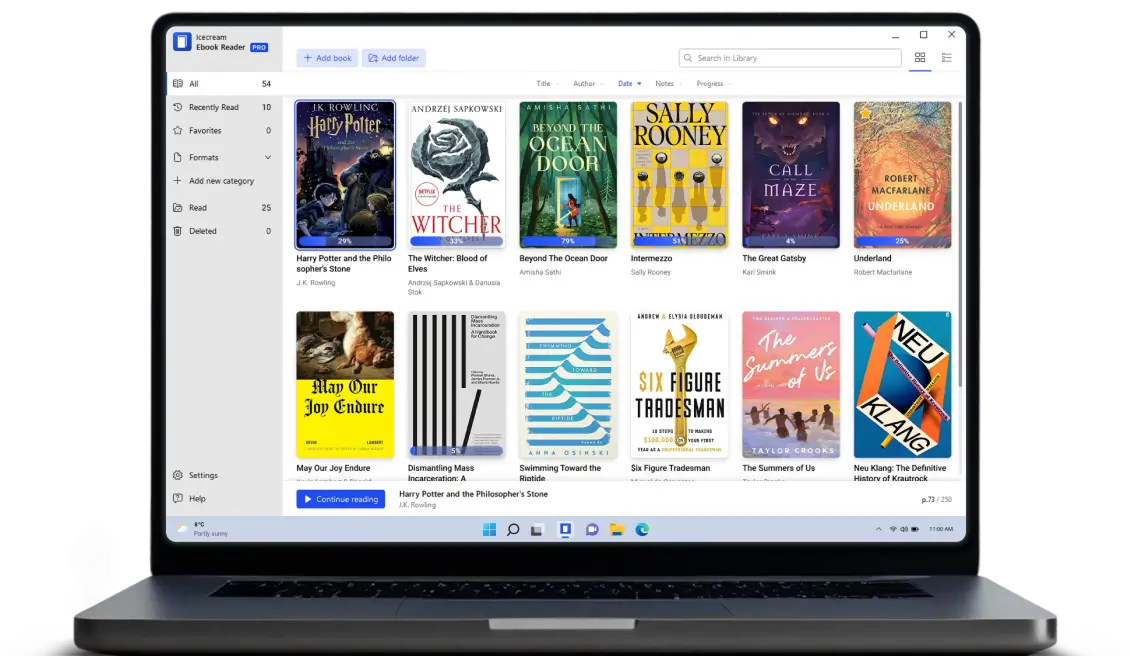This screenshot has width=1130, height=656.
Task: Launch Microsoft Edge from taskbar
Action: pyautogui.click(x=642, y=529)
